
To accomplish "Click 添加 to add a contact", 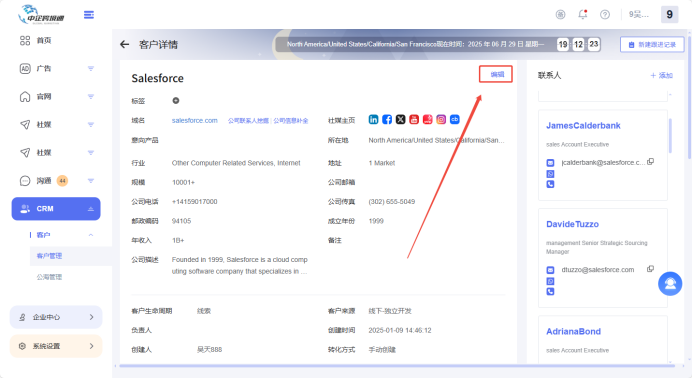I will (x=661, y=76).
